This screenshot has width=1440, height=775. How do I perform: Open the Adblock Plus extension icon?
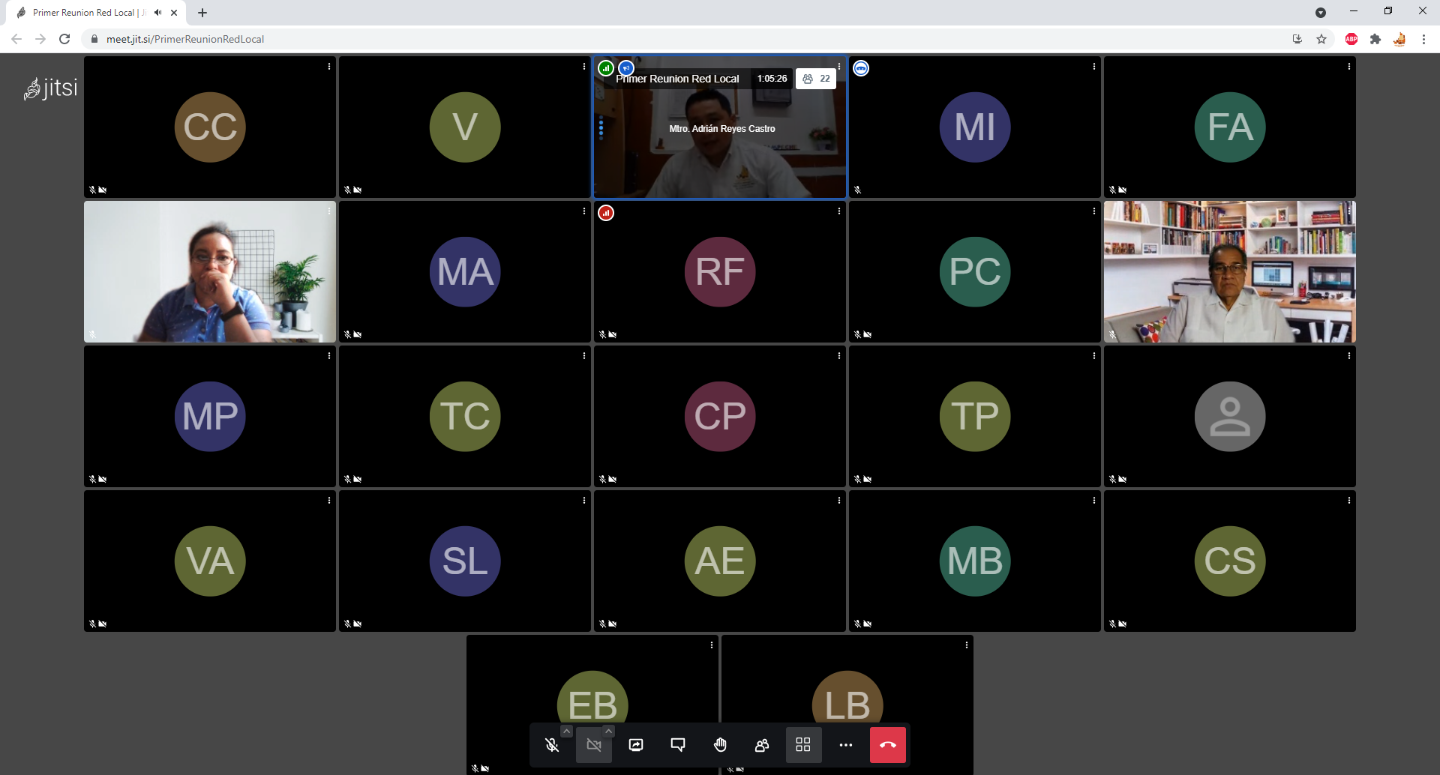point(1351,39)
